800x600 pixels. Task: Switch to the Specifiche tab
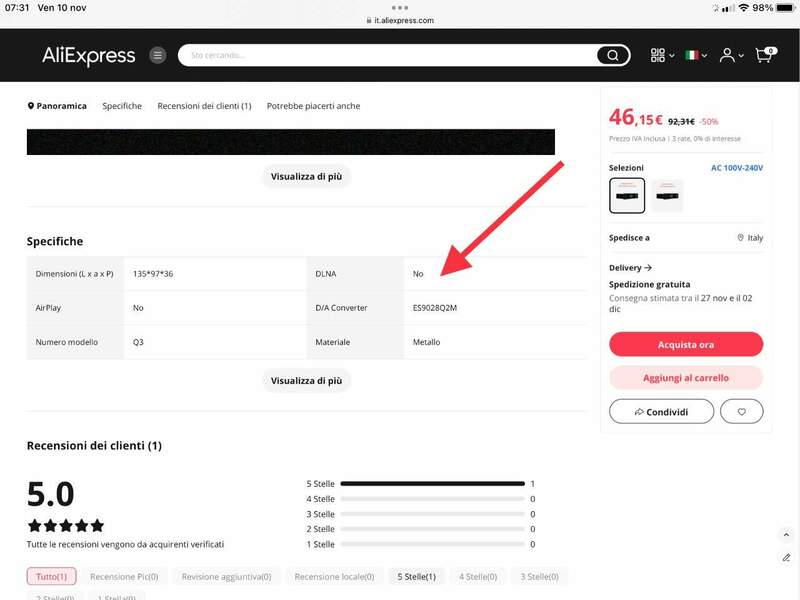click(x=122, y=106)
